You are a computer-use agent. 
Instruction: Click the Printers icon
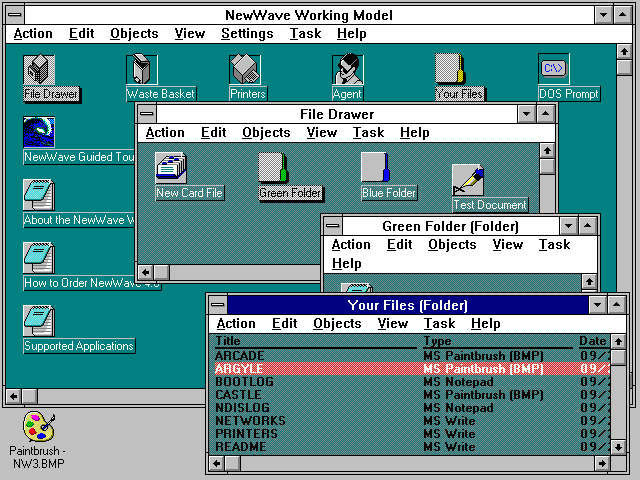[x=246, y=70]
